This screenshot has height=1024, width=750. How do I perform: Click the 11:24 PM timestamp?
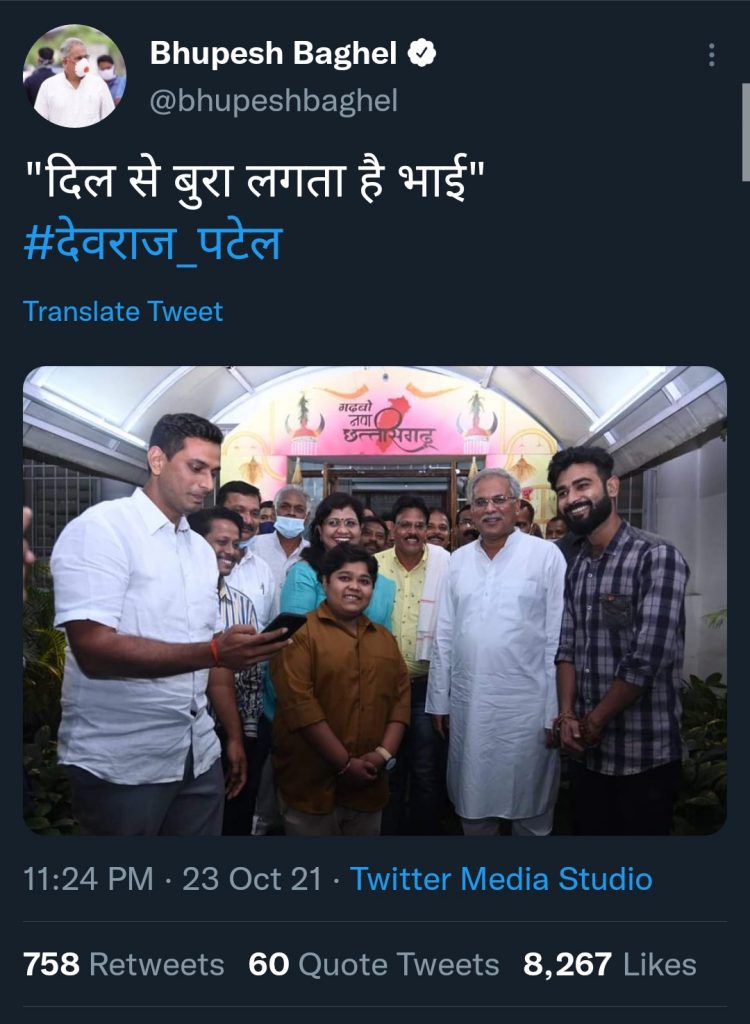pyautogui.click(x=88, y=880)
